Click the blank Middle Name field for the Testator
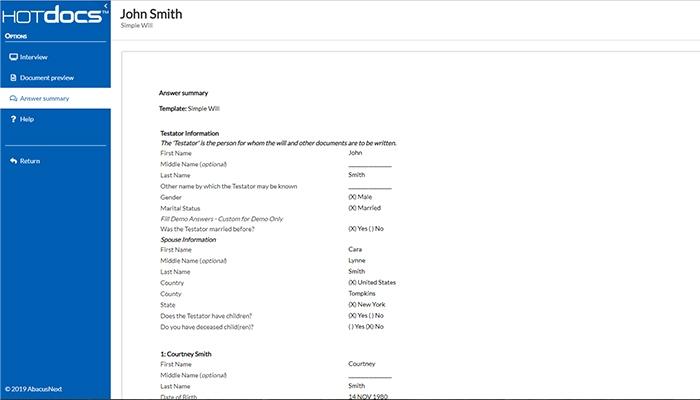This screenshot has height=400, width=700. 370,164
